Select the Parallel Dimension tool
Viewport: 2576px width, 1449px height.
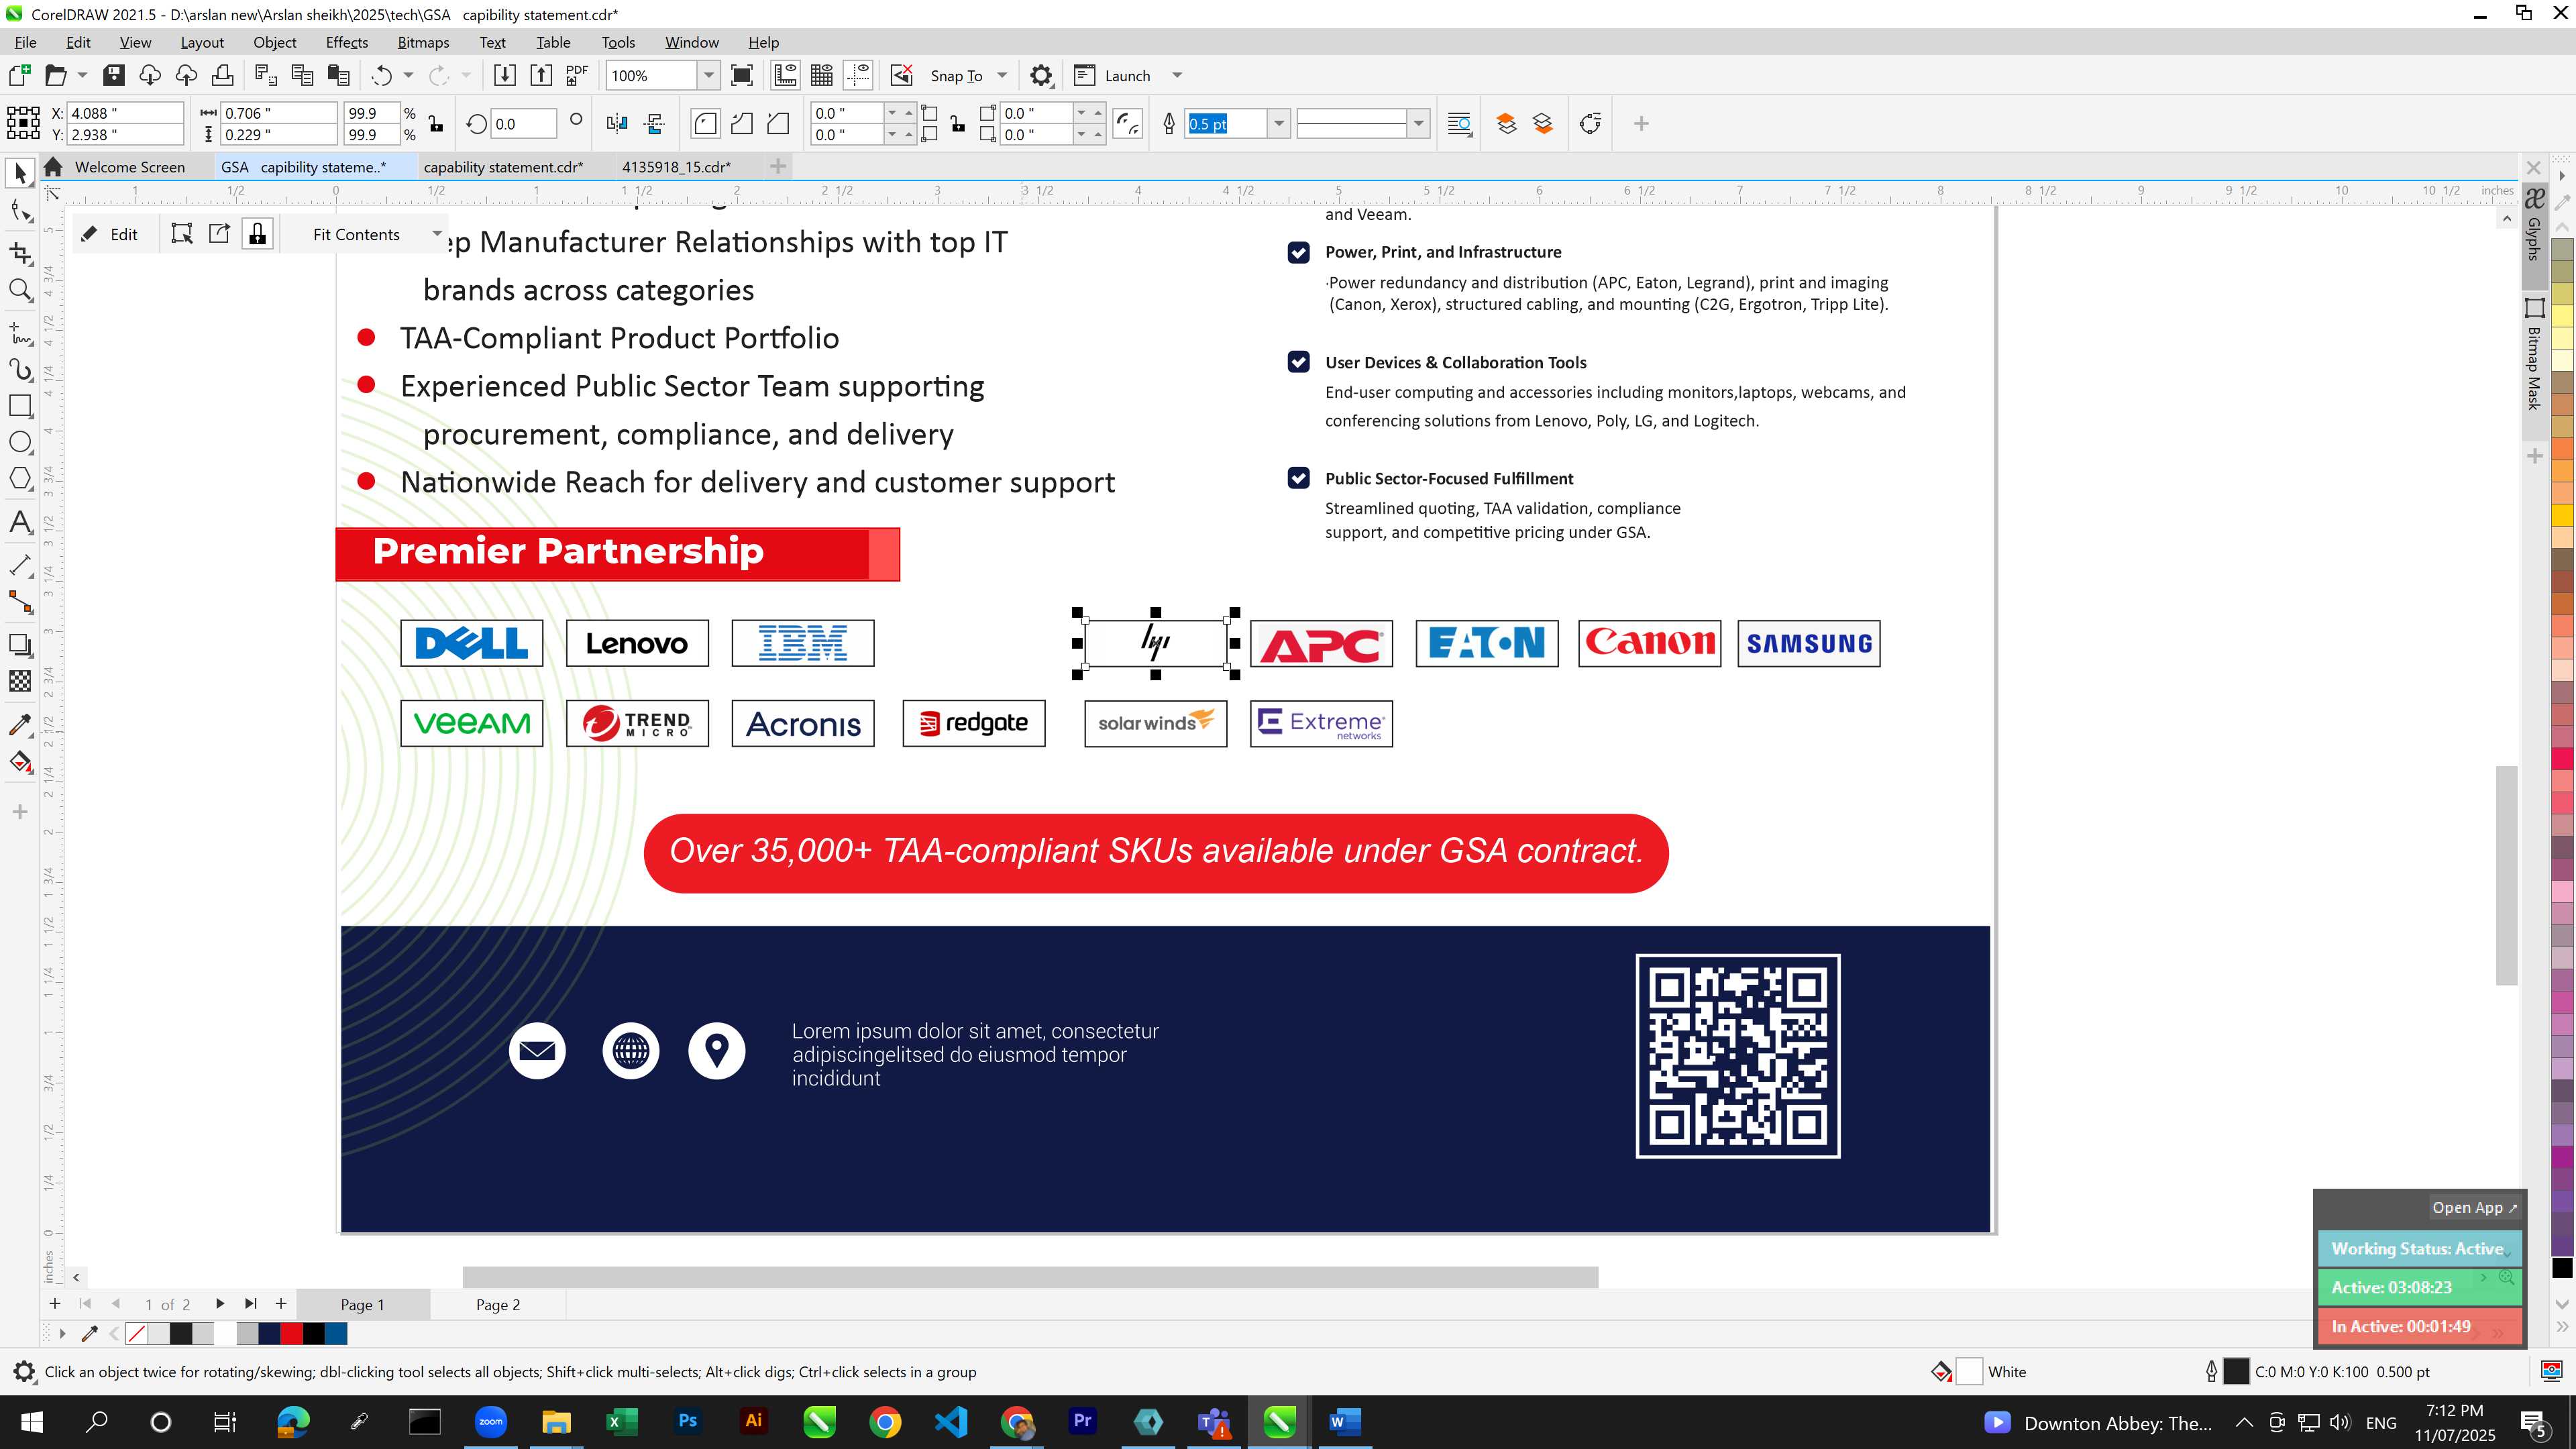pyautogui.click(x=20, y=565)
